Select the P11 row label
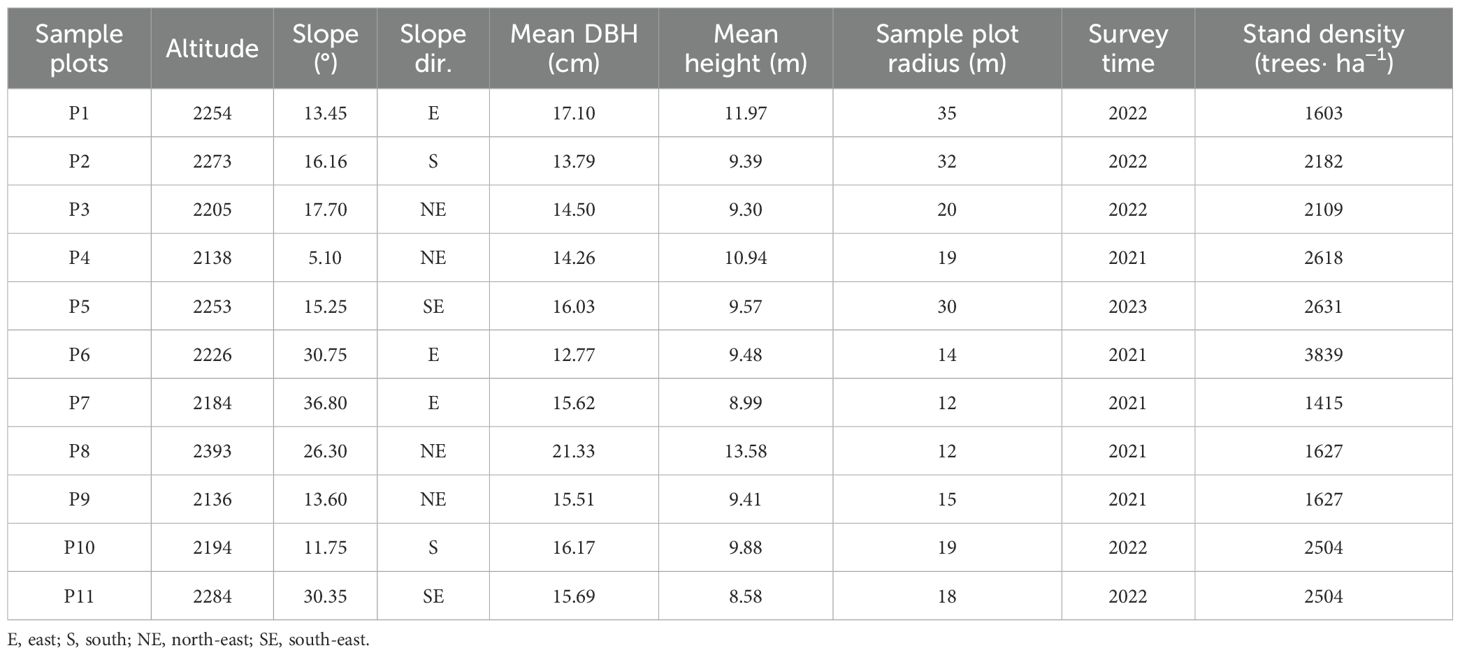This screenshot has width=1460, height=655. (79, 596)
